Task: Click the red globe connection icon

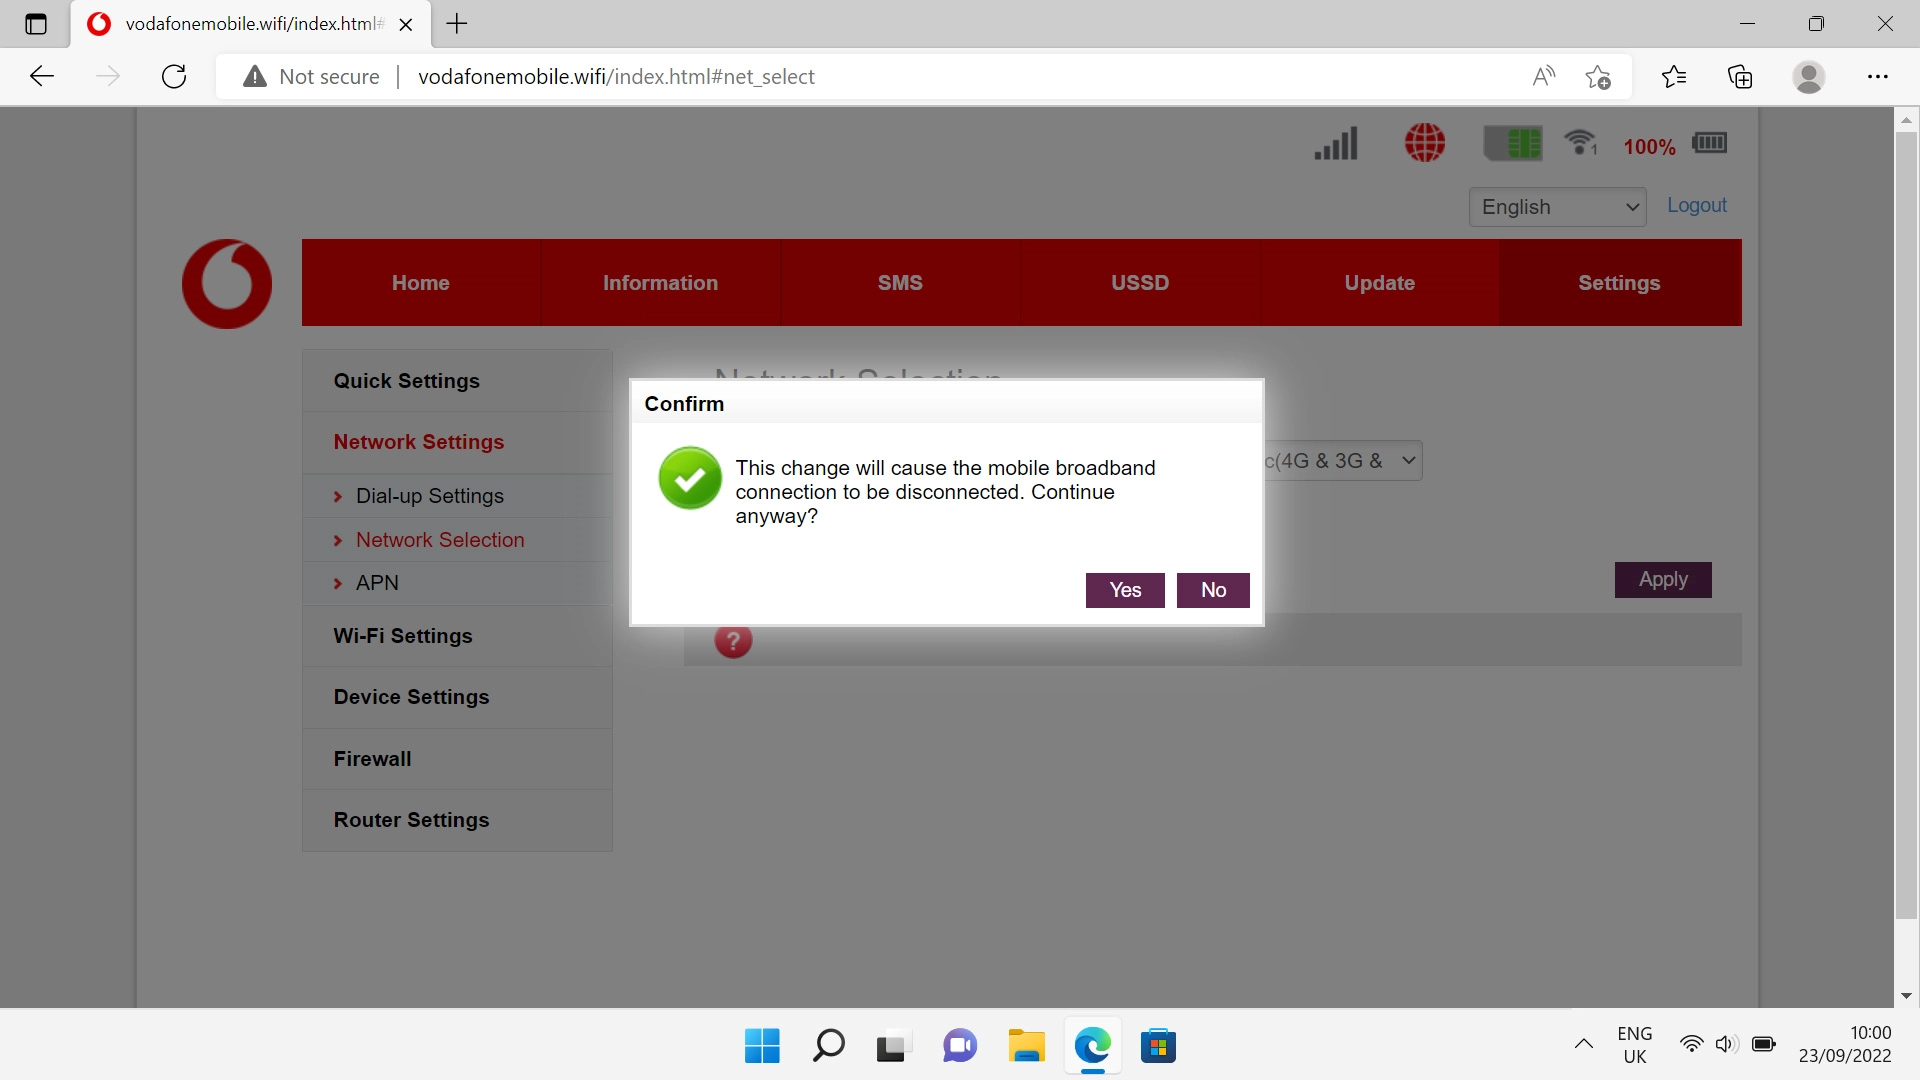Action: [x=1424, y=143]
